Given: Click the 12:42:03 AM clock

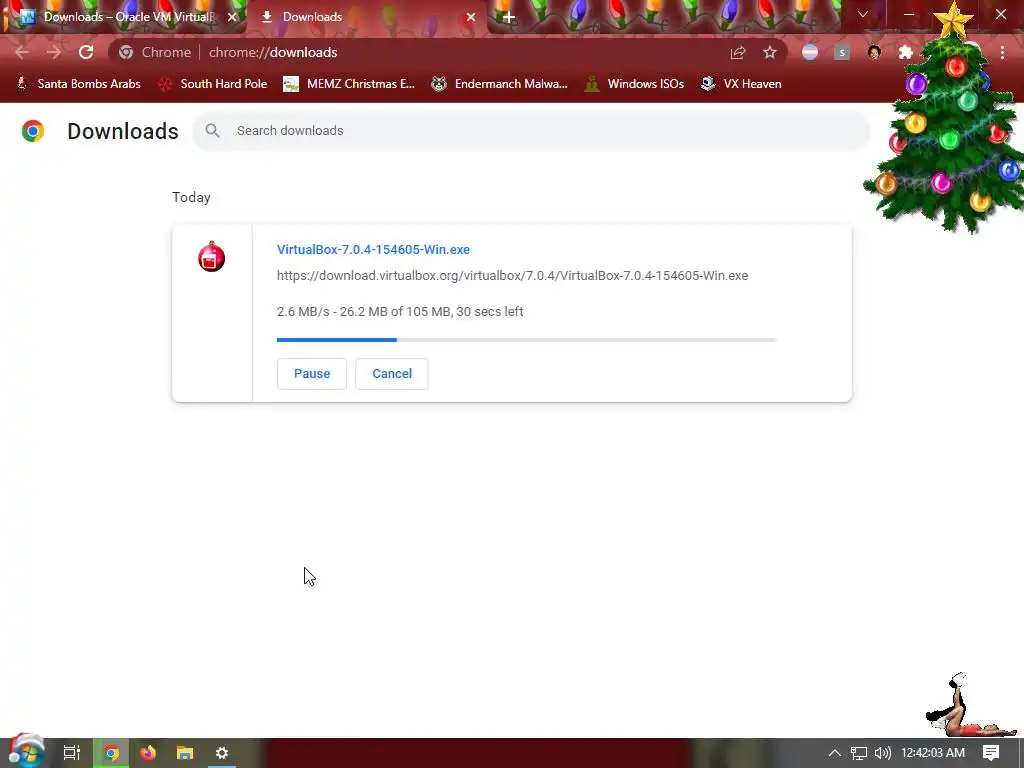Looking at the screenshot, I should [x=933, y=753].
